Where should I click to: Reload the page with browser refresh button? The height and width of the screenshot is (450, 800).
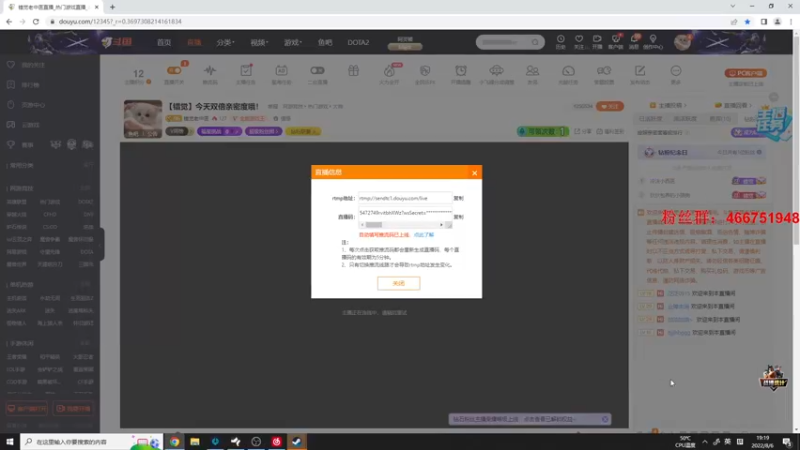[x=36, y=21]
